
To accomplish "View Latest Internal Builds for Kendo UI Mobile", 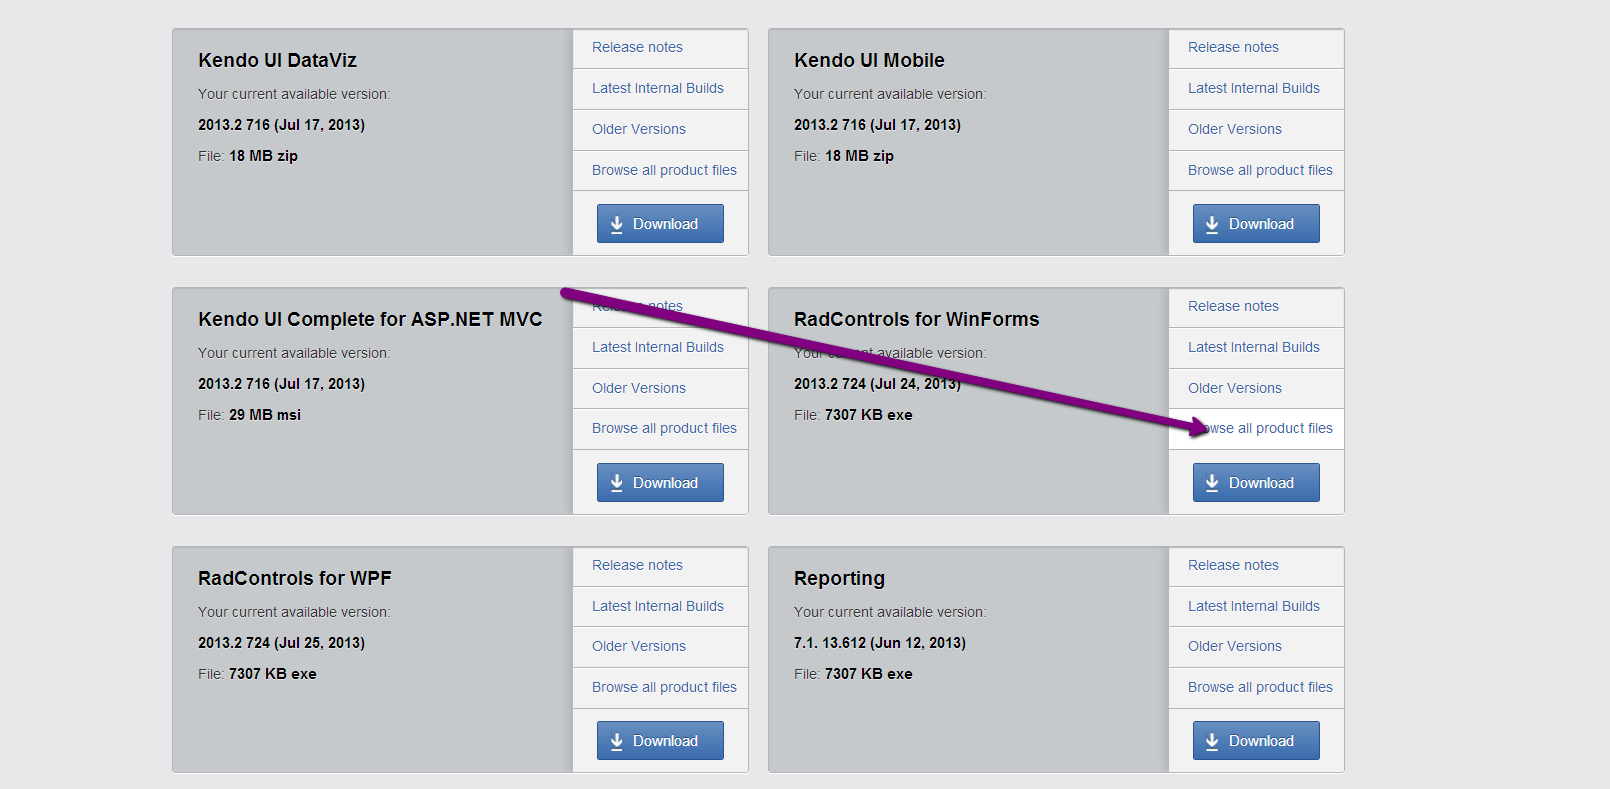I will (x=1253, y=88).
